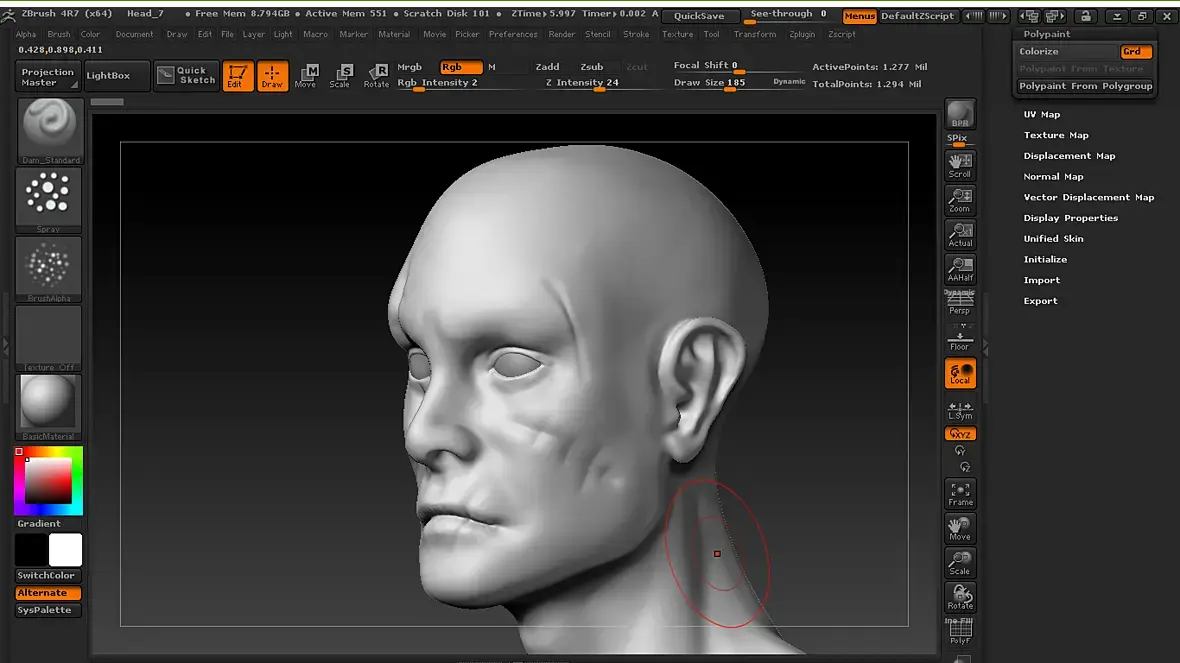Open the Zplugin menu
This screenshot has width=1180, height=663.
(802, 35)
